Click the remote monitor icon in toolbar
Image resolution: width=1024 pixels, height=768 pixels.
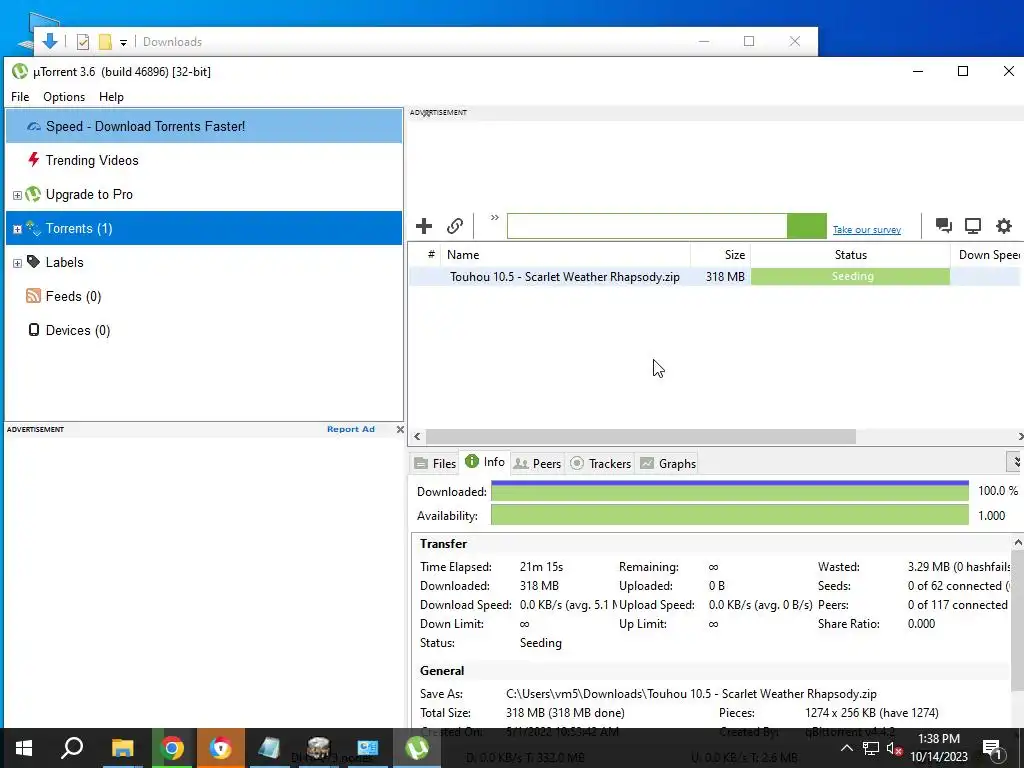(973, 226)
